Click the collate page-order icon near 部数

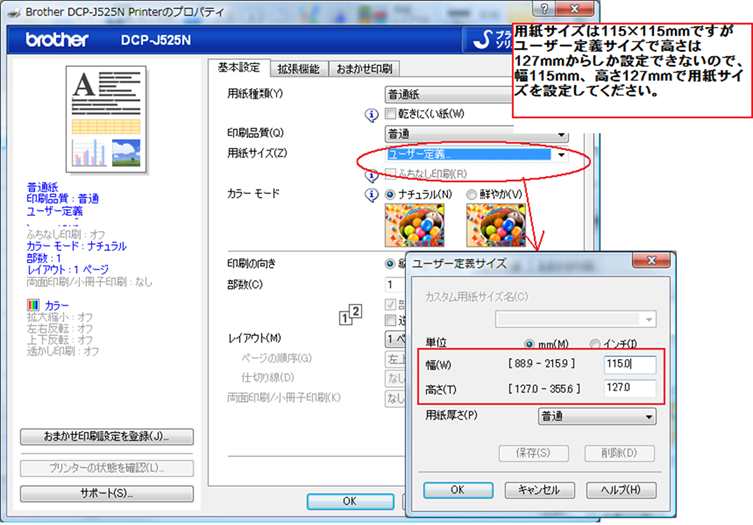pyautogui.click(x=351, y=315)
